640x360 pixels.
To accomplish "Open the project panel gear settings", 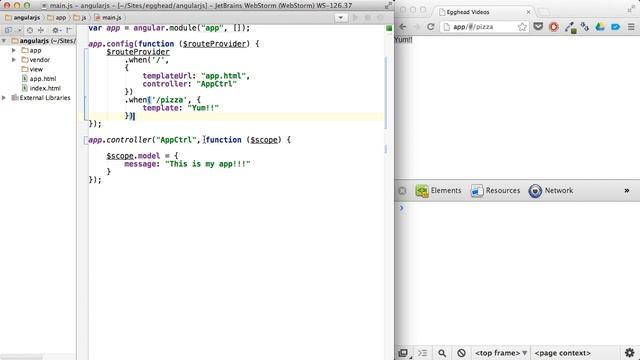I will point(56,30).
